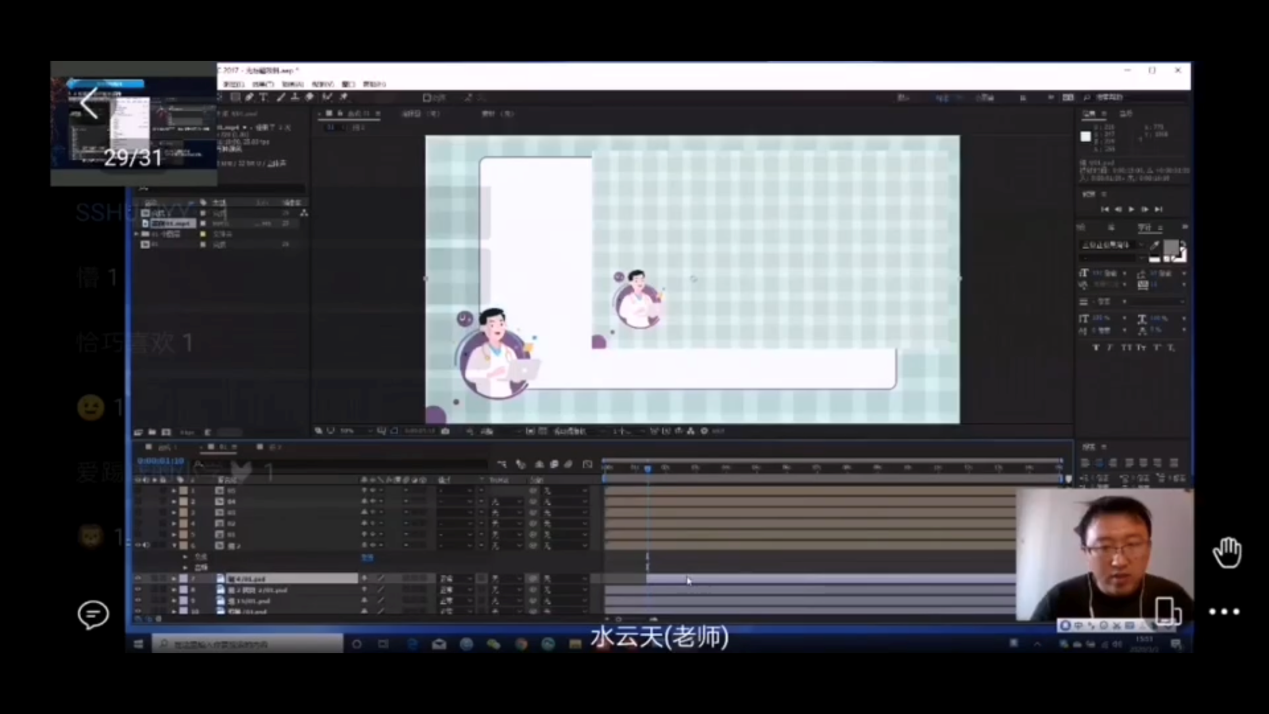The width and height of the screenshot is (1269, 714).
Task: Enable frame blending for the timeline
Action: [x=553, y=464]
